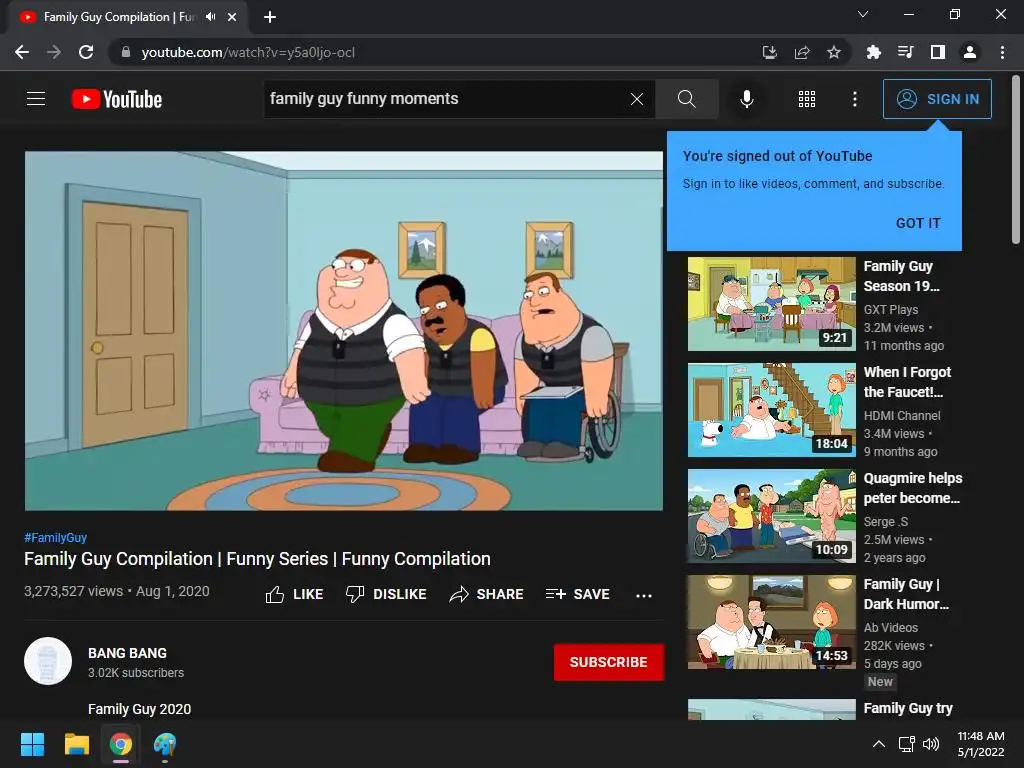
Task: Open the taskbar volume speaker icon
Action: click(x=931, y=744)
